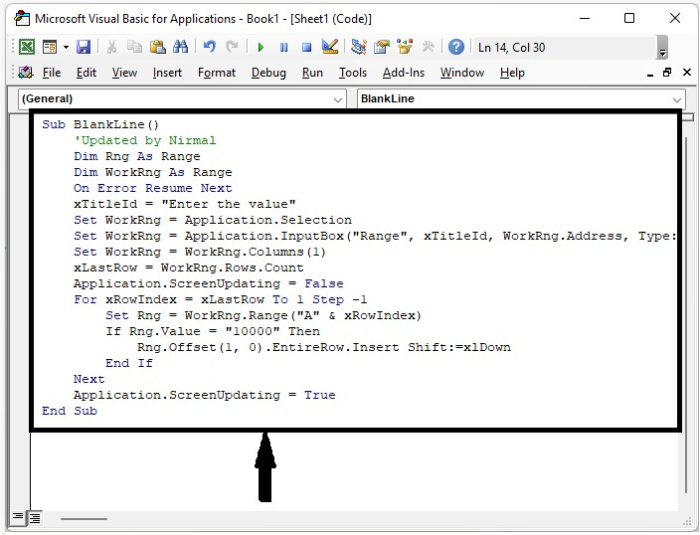Image resolution: width=700 pixels, height=535 pixels.
Task: Click the Reset stop icon
Action: (306, 47)
